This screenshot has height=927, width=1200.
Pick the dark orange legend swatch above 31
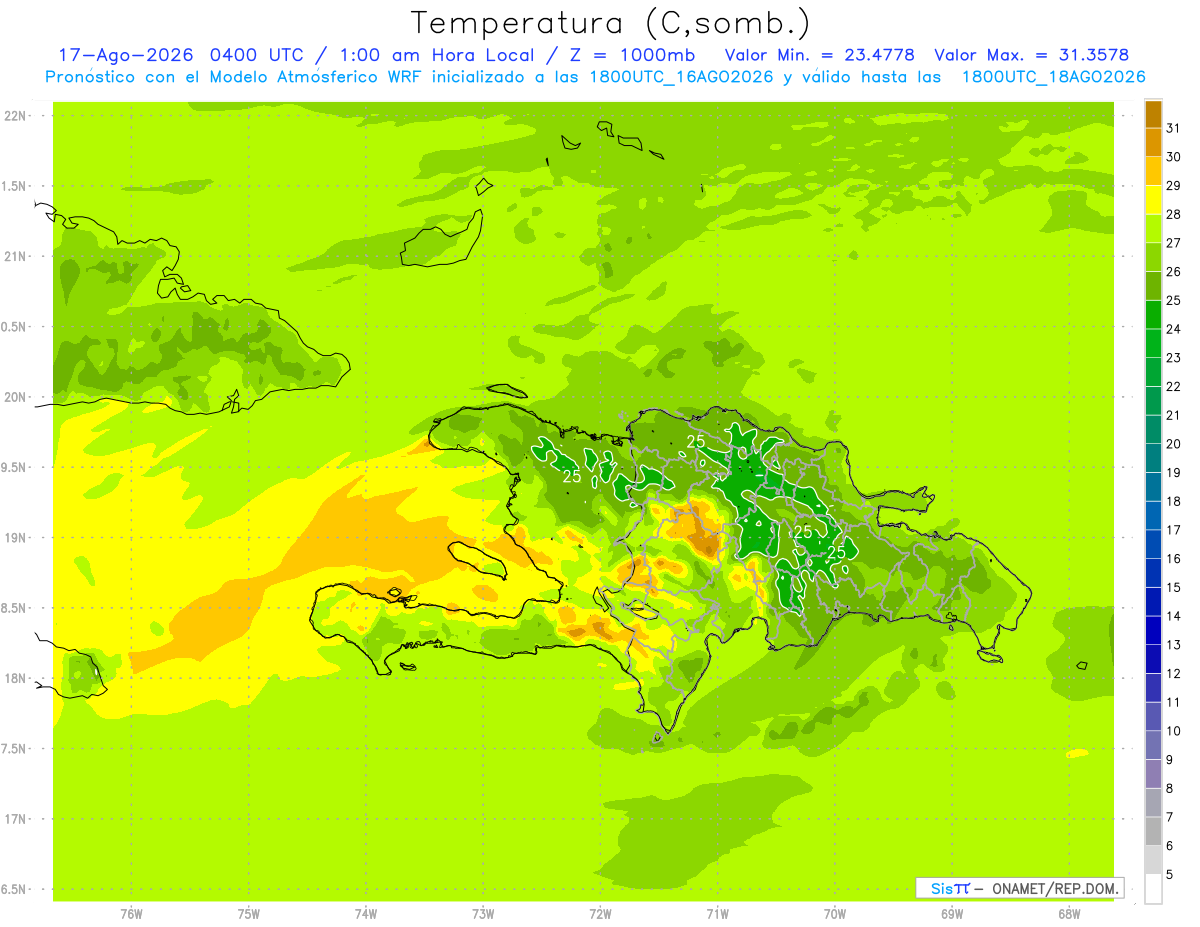[1153, 114]
